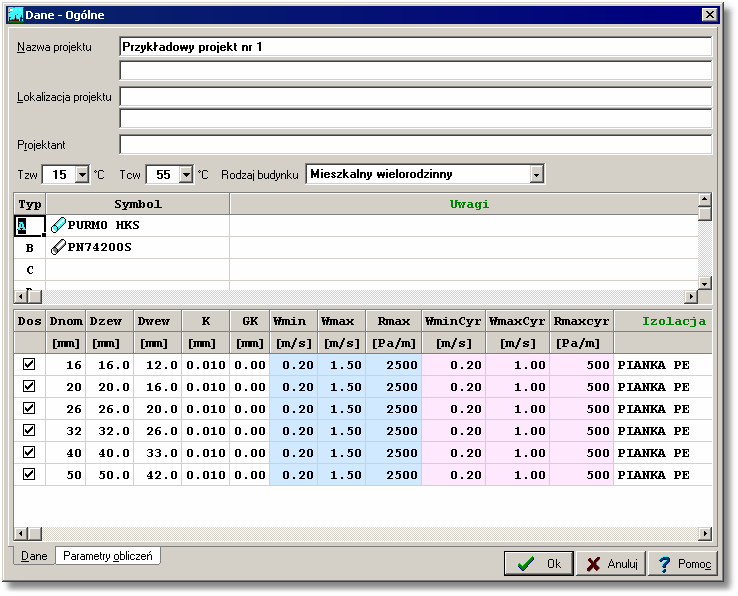
Task: Select Rmaxcyr 500 cell in row 26
Action: (x=582, y=409)
